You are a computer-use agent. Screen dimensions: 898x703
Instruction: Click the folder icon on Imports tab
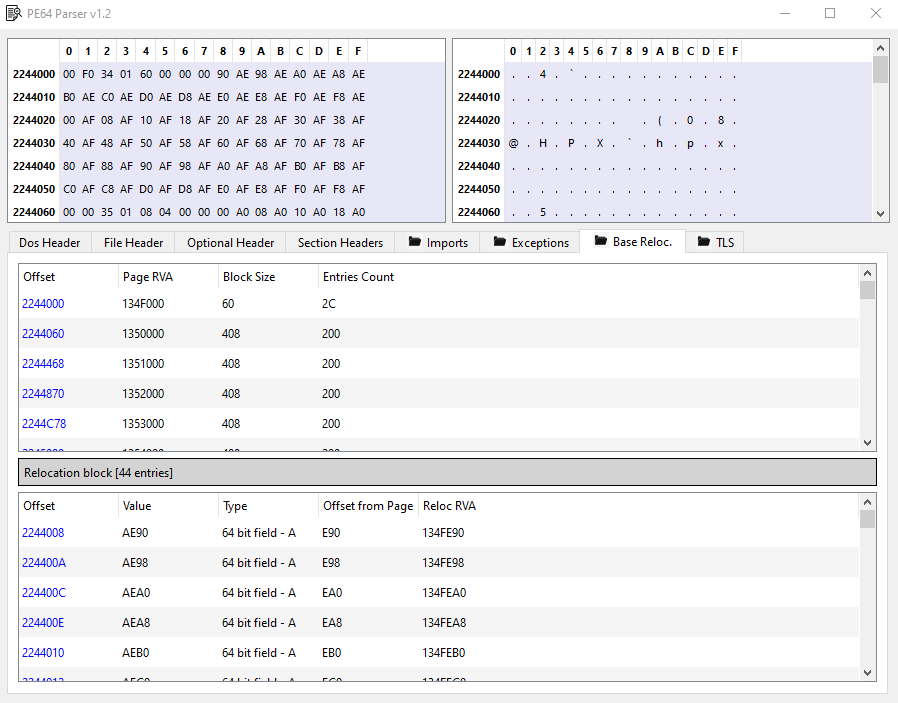pos(414,242)
